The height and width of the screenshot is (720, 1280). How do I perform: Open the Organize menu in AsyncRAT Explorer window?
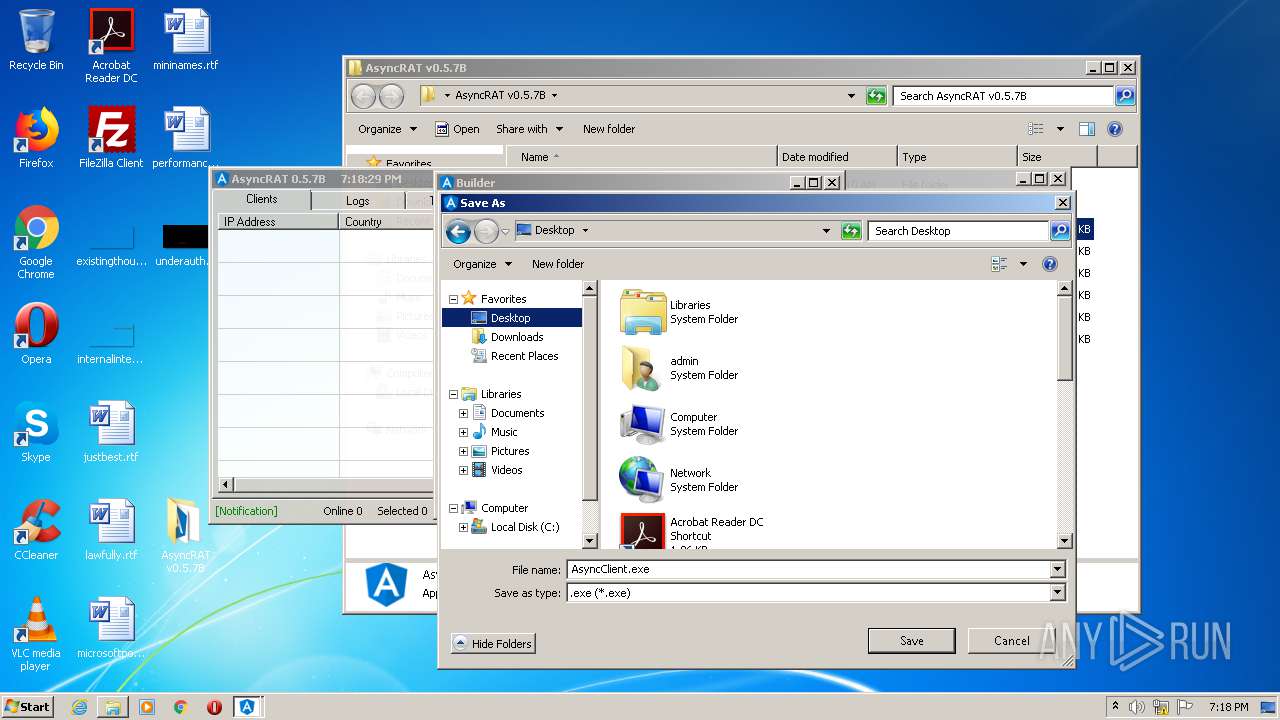[x=387, y=129]
